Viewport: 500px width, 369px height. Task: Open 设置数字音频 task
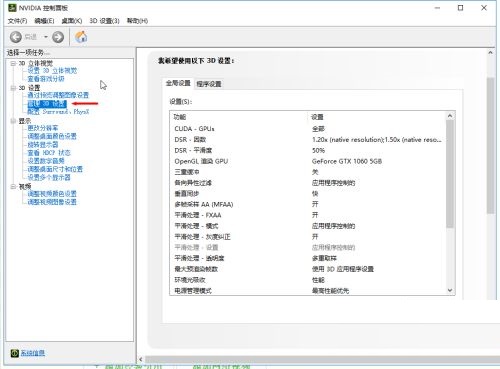point(46,161)
